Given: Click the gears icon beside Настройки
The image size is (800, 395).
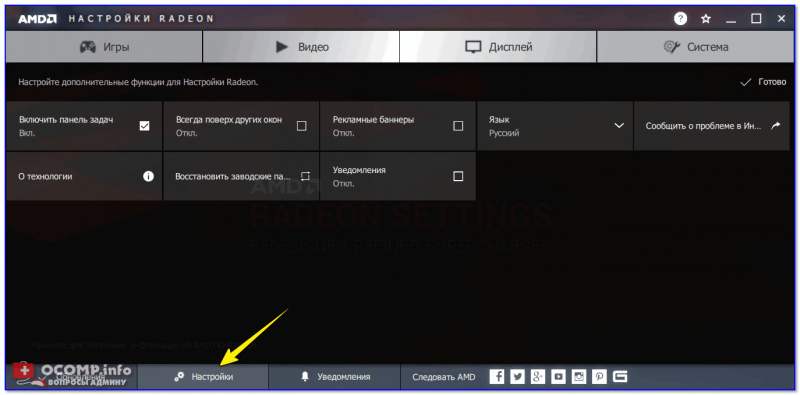Looking at the screenshot, I should (179, 377).
